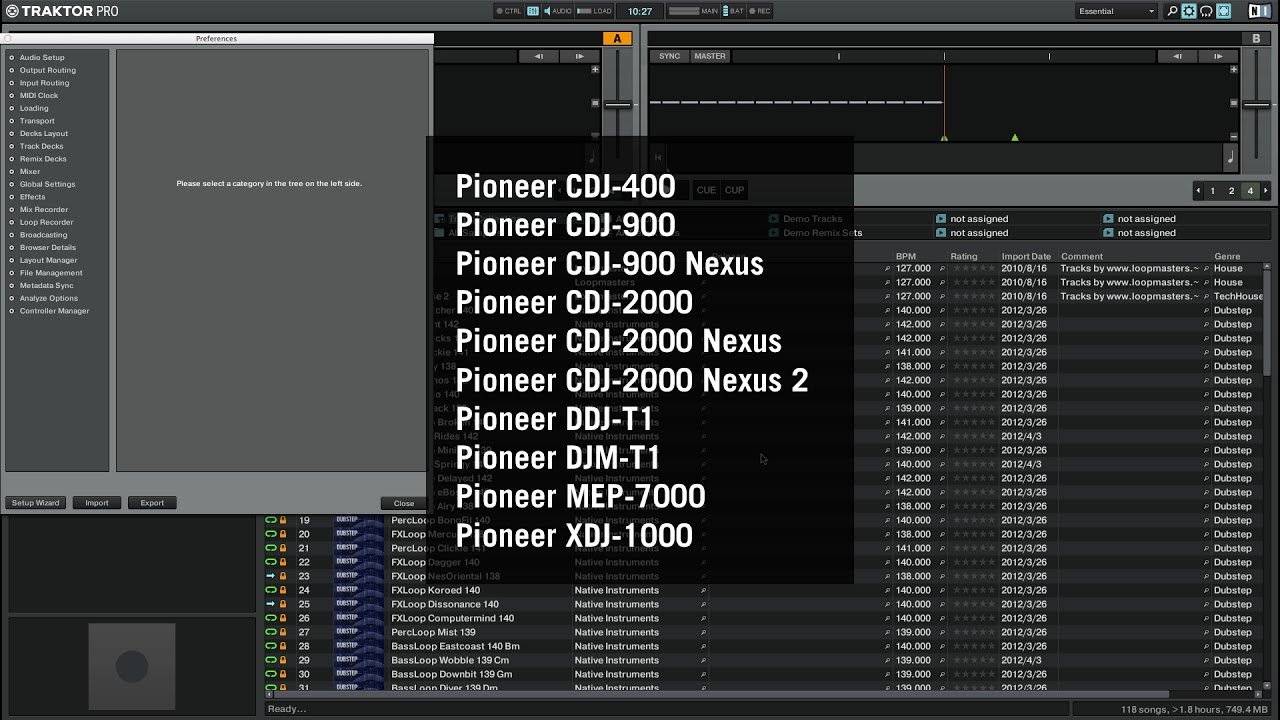1280x720 pixels.
Task: Click arrow icon on track row 25
Action: coord(270,604)
